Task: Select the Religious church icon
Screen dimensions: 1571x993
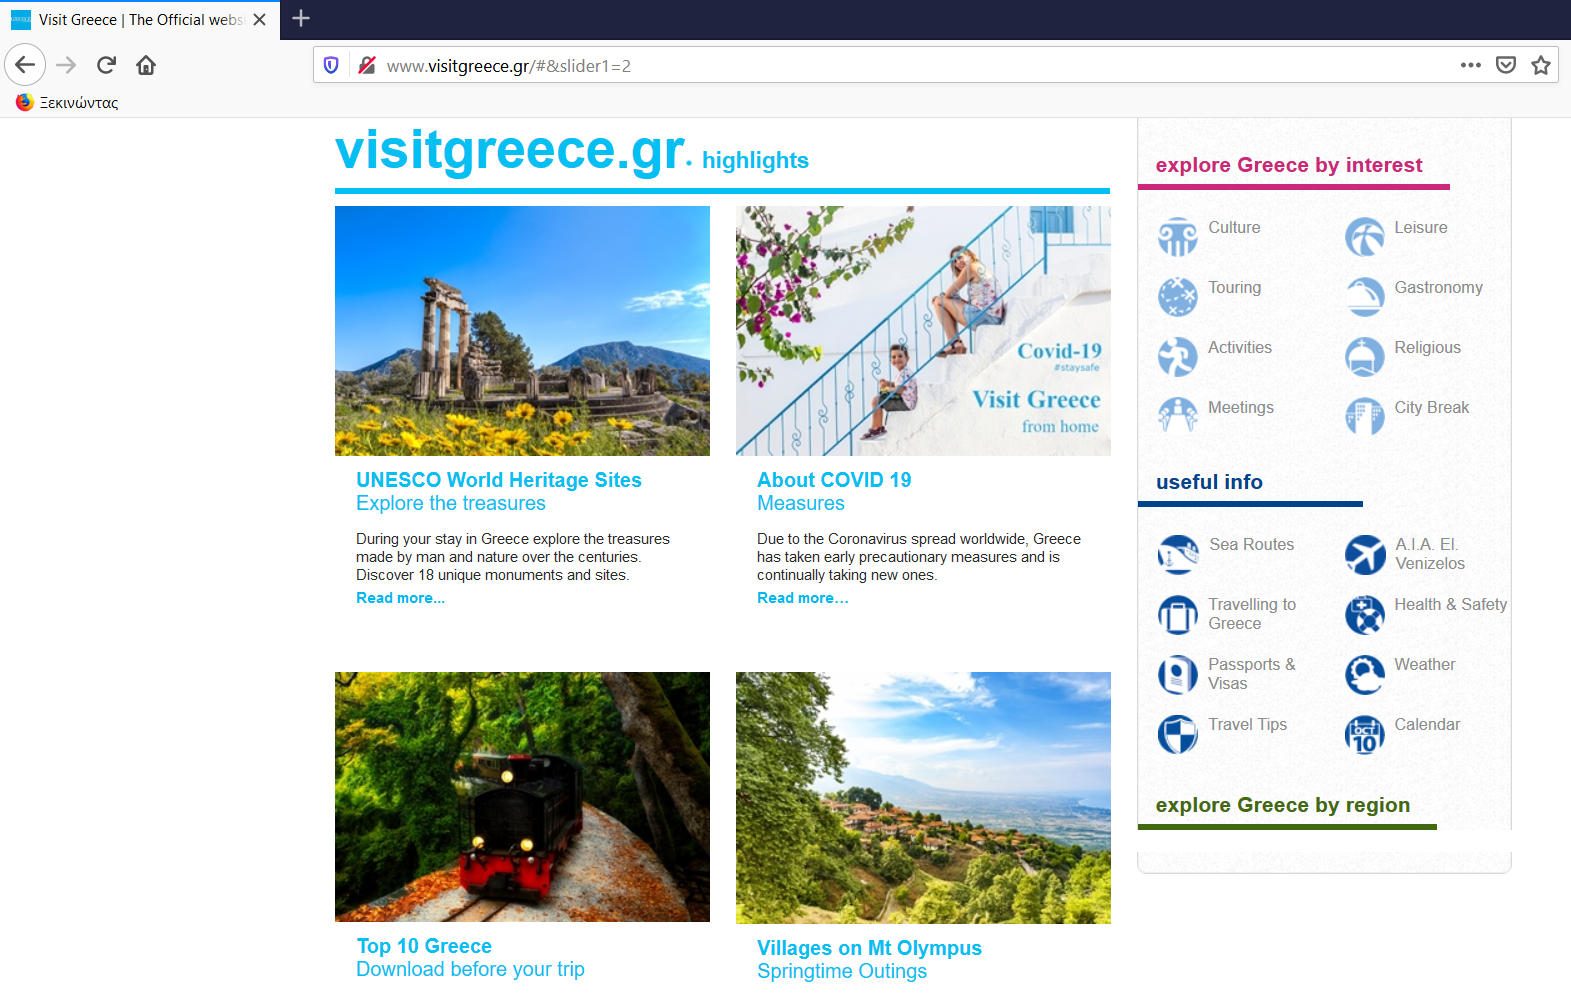Action: tap(1364, 357)
